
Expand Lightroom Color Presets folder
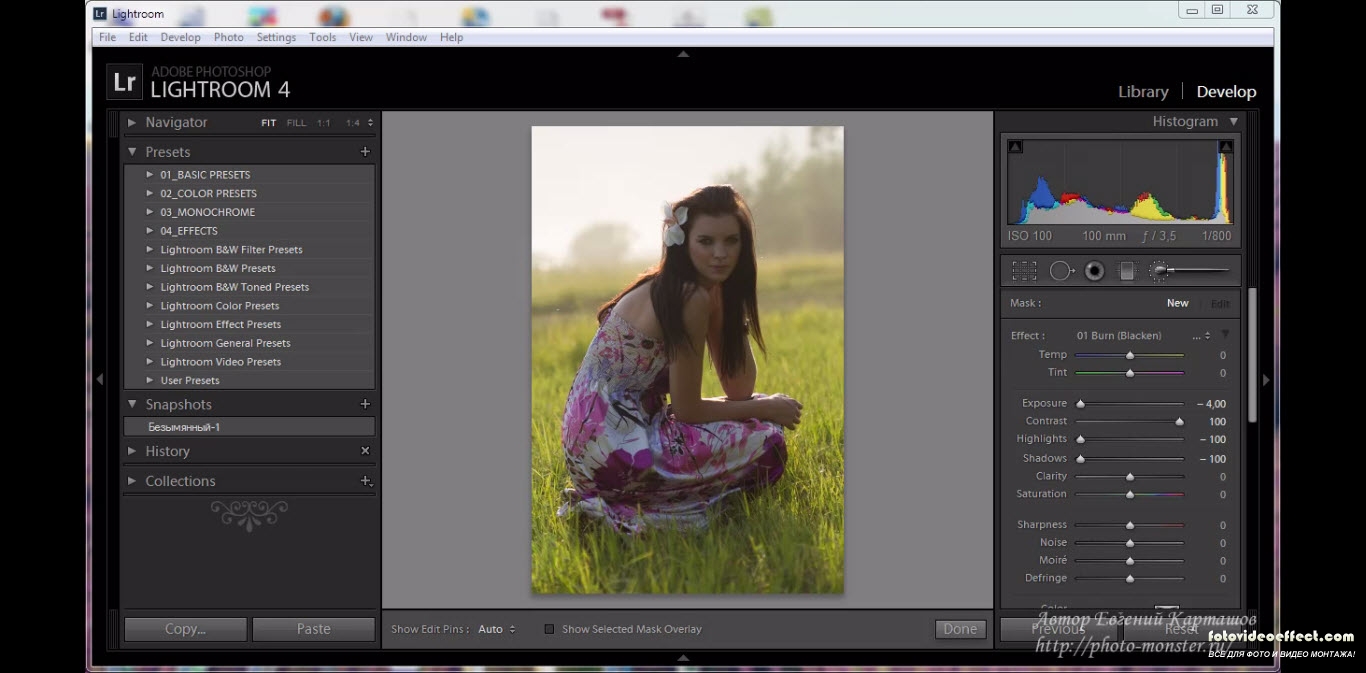click(x=150, y=305)
